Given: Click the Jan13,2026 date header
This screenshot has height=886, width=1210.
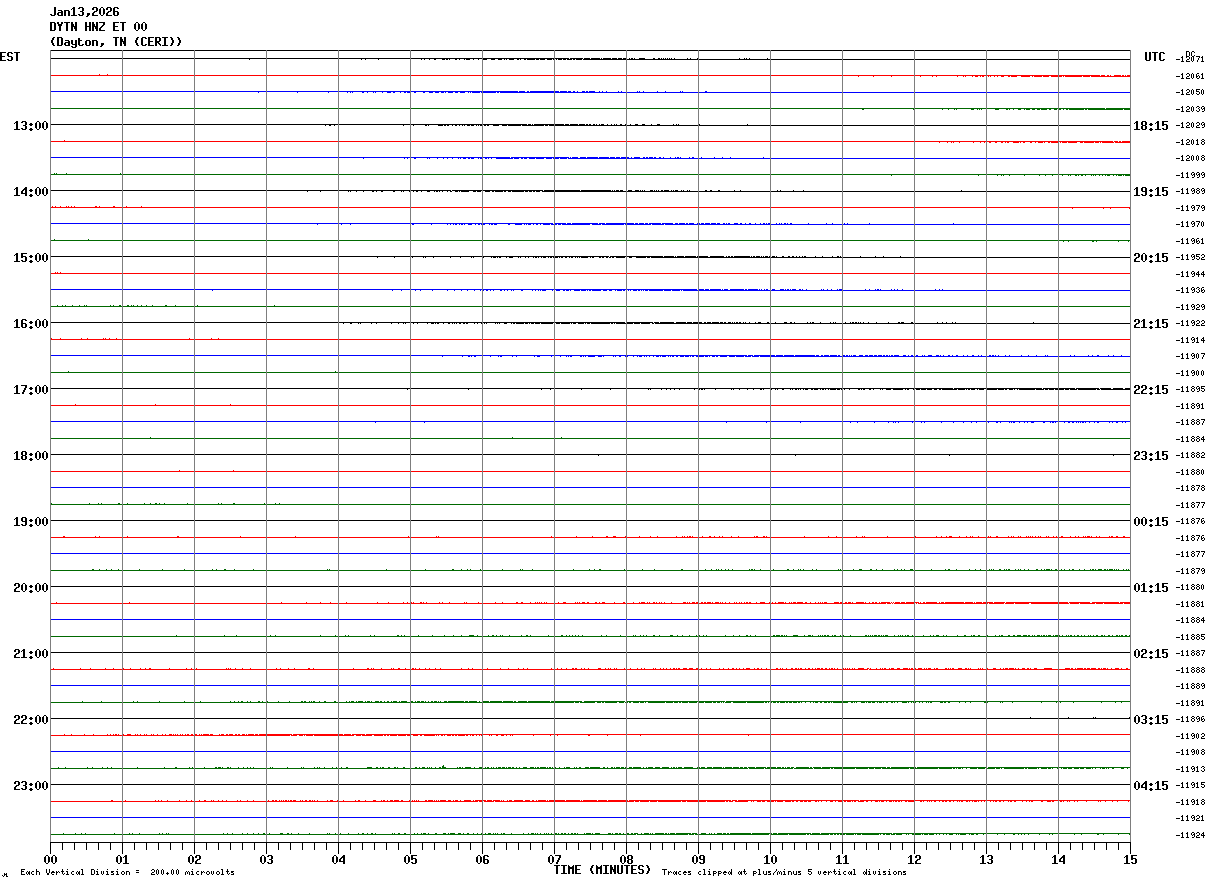Looking at the screenshot, I should point(85,12).
